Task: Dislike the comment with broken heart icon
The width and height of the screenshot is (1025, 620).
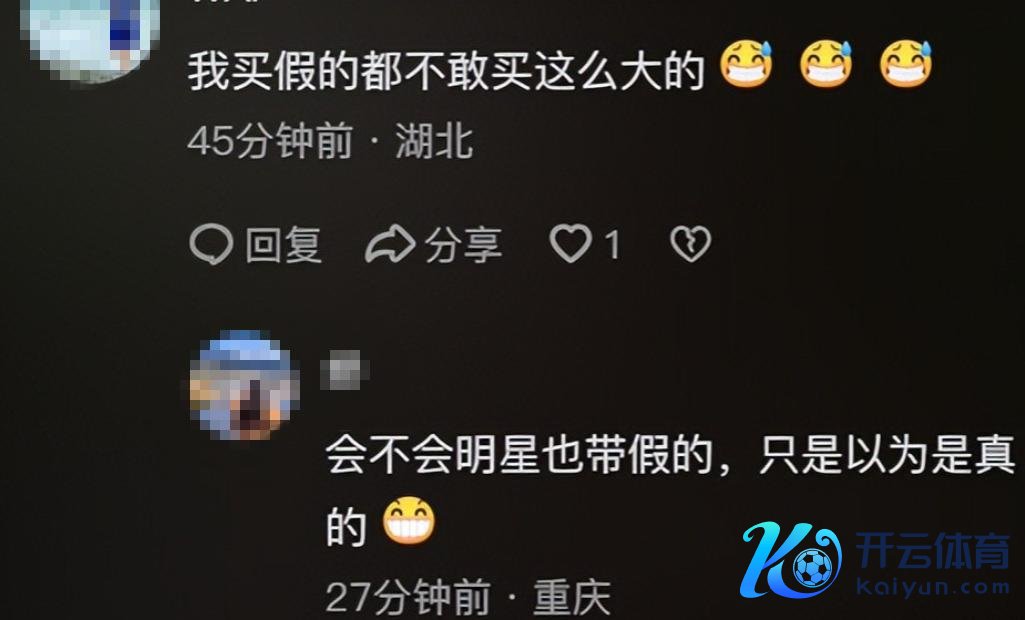Action: point(690,245)
